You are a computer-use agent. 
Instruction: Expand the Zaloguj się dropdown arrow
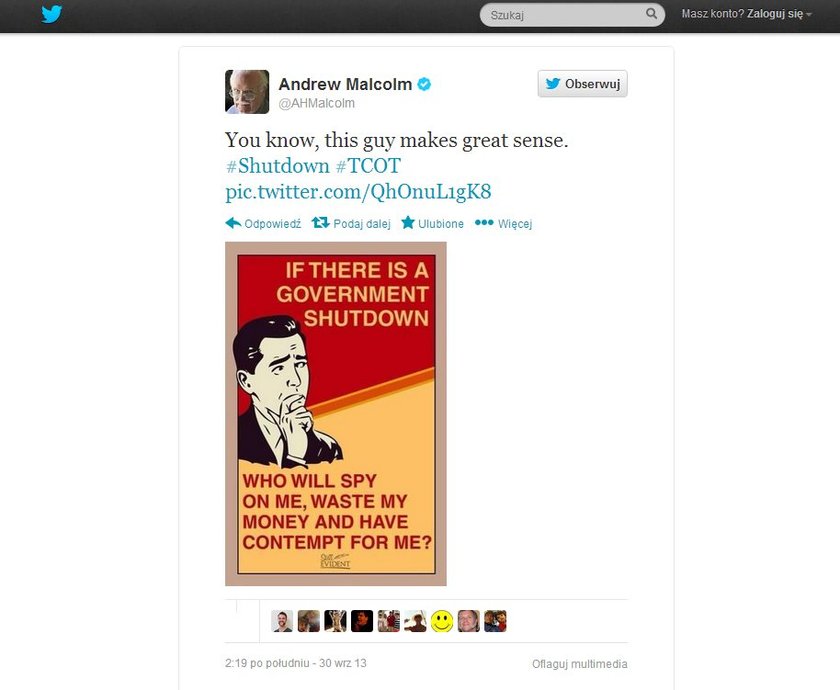(x=809, y=15)
